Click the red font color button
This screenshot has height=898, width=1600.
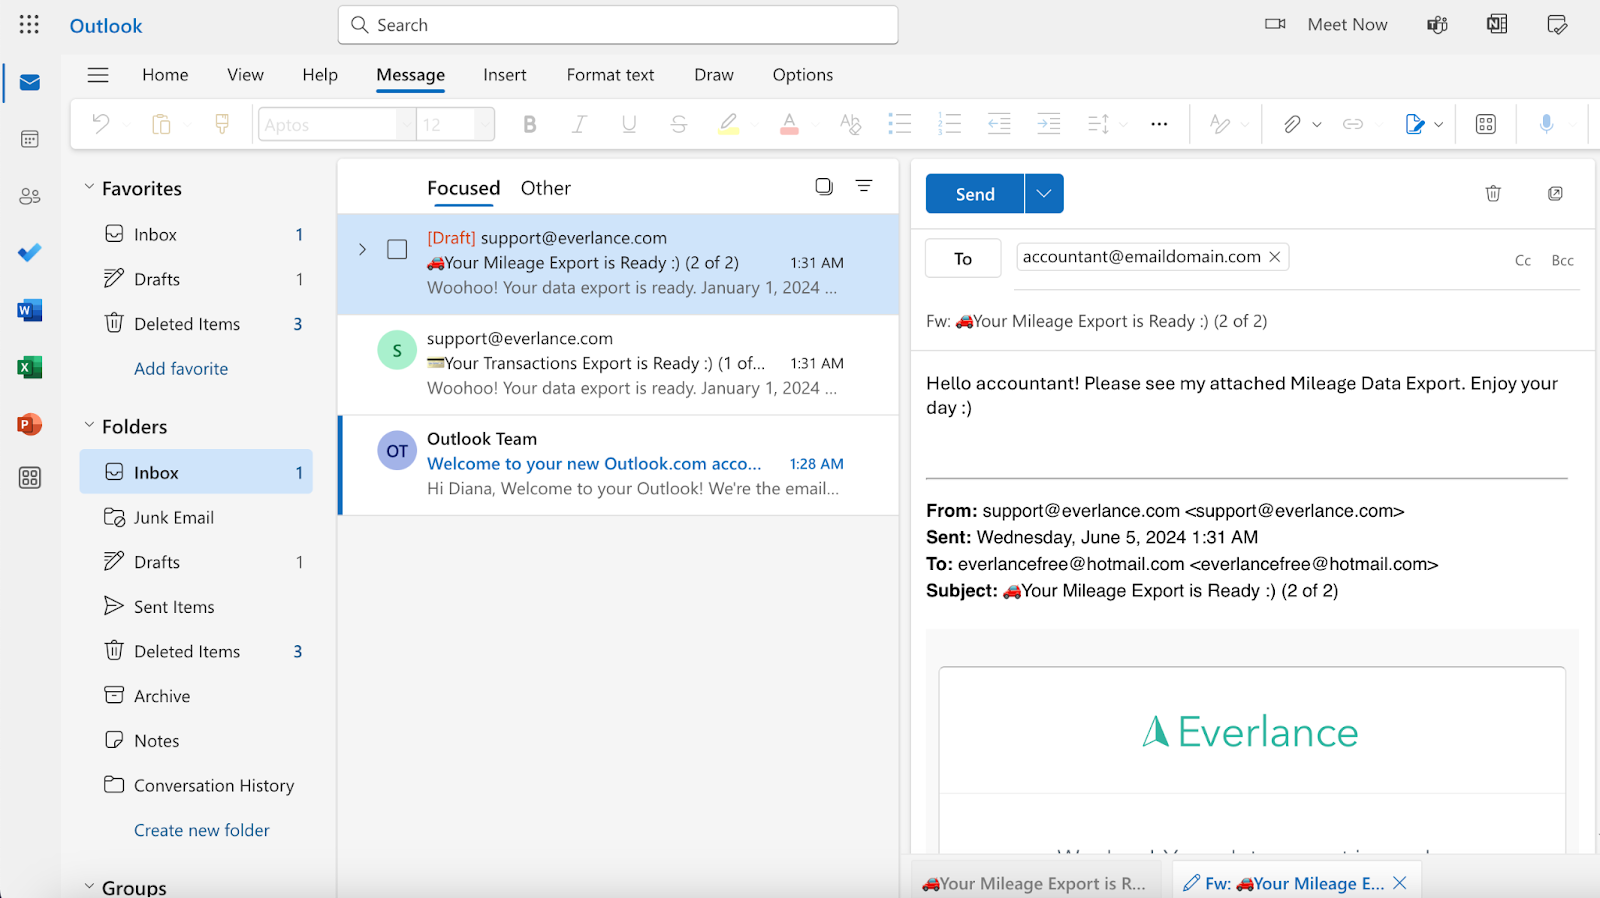789,124
